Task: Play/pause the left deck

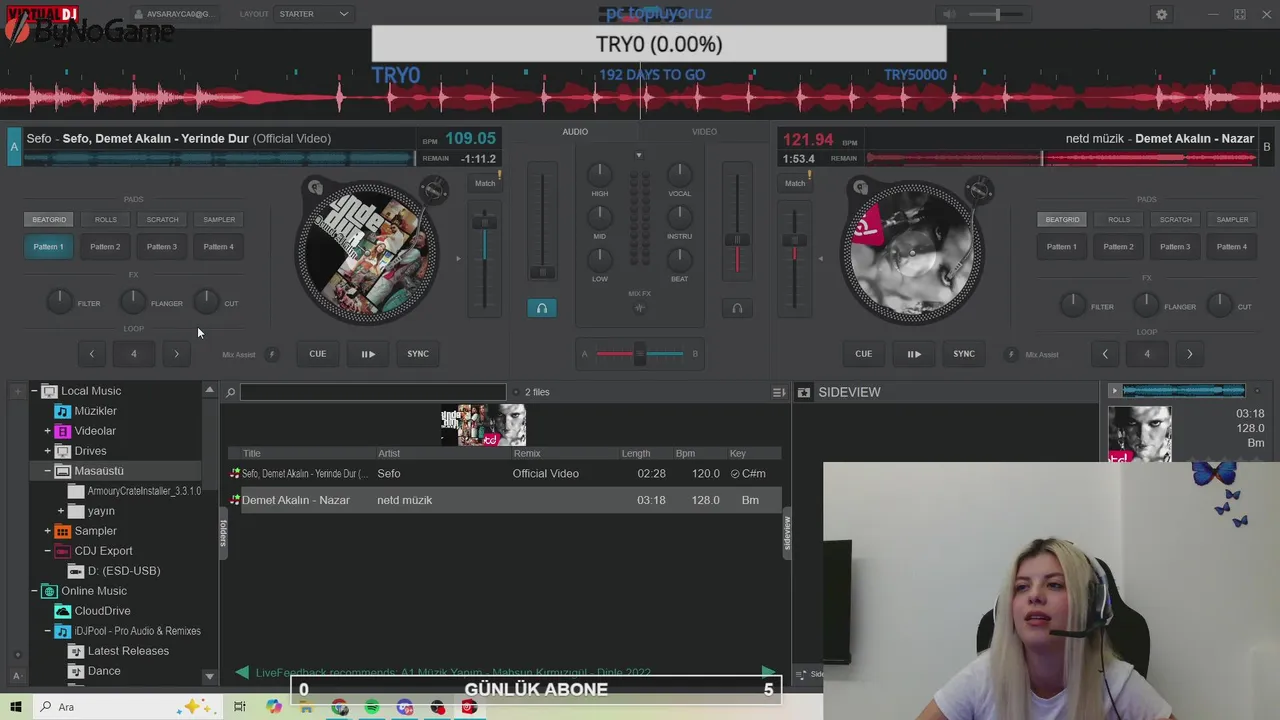Action: 368,354
